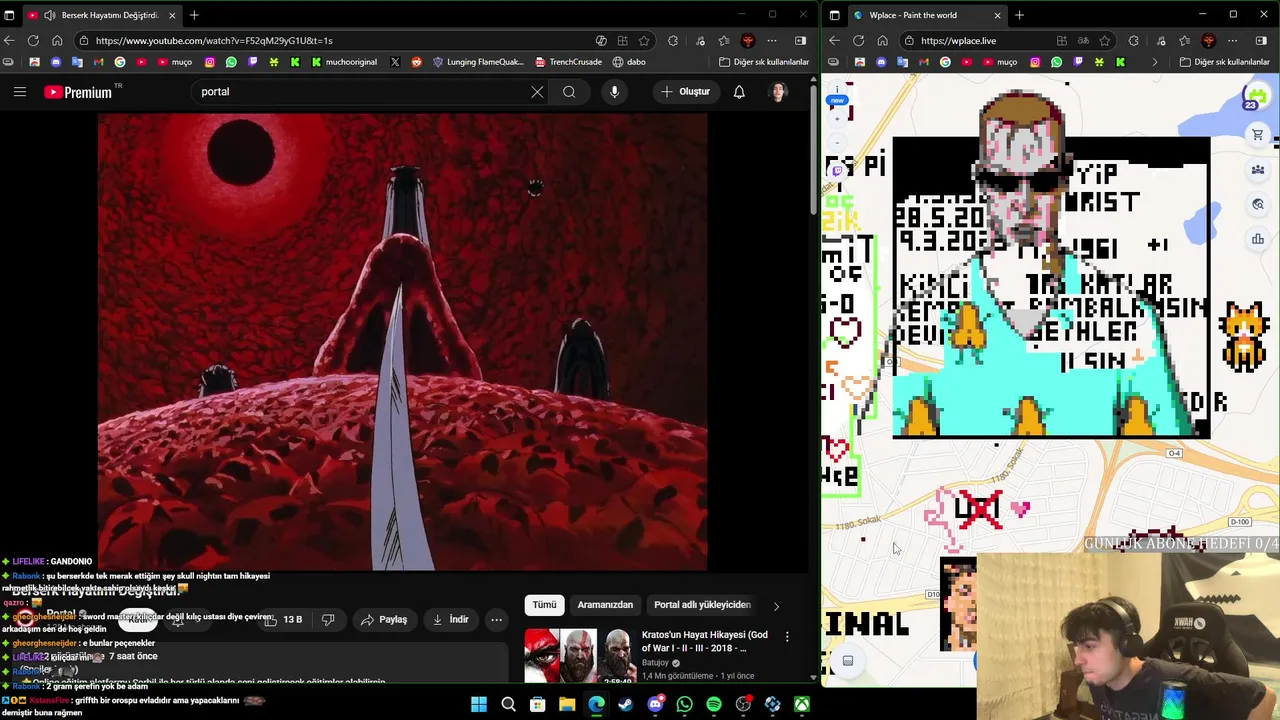This screenshot has height=720, width=1280.
Task: Click Kratos'un Hayat Hikayesi video title
Action: pos(705,641)
